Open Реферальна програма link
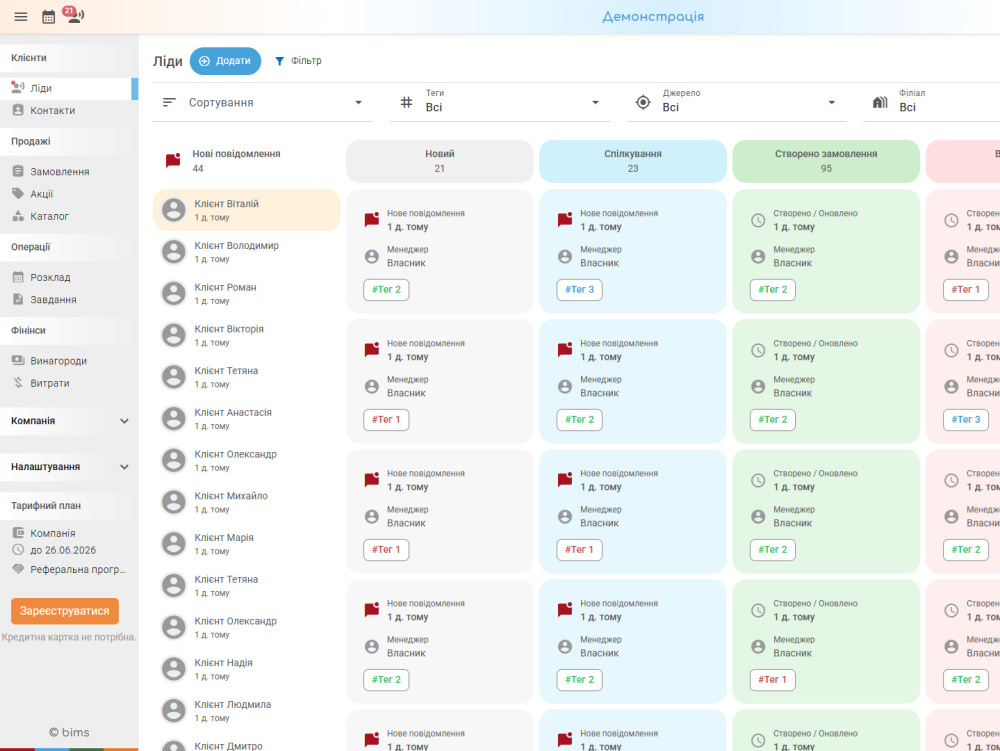The height and width of the screenshot is (751, 1000). coord(69,569)
